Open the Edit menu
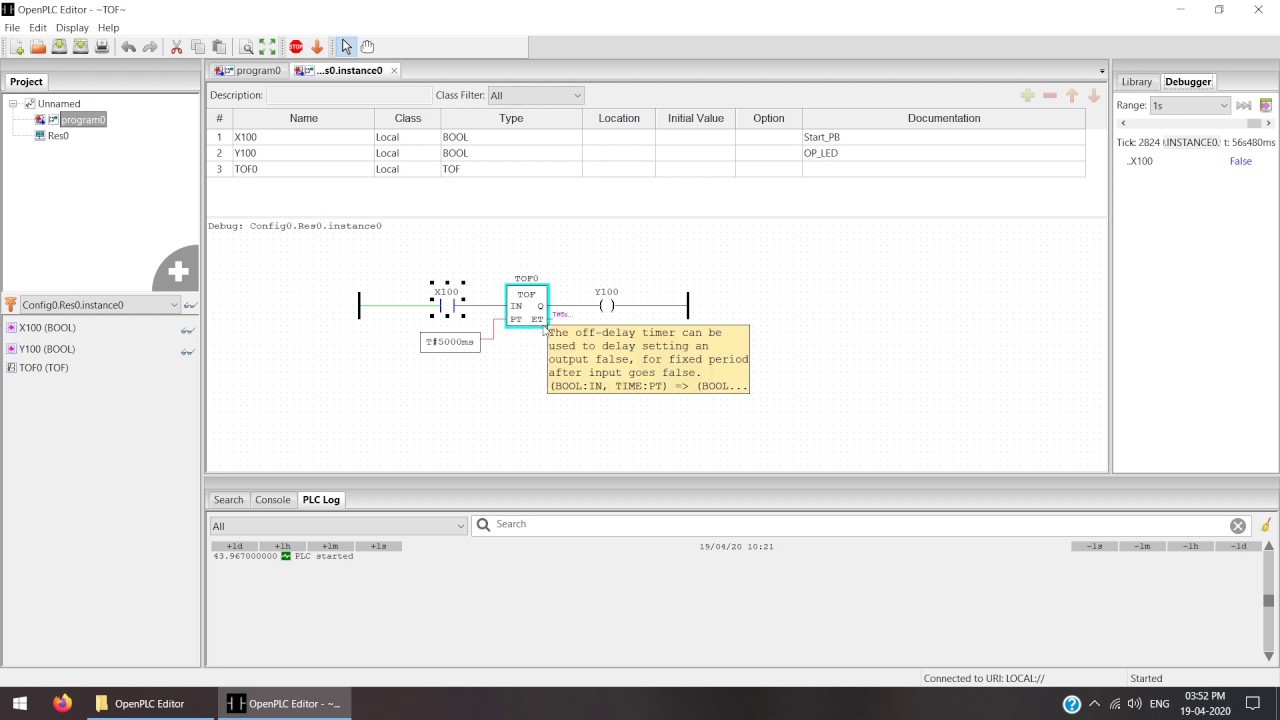Screen dimensions: 1280x720 (38, 27)
